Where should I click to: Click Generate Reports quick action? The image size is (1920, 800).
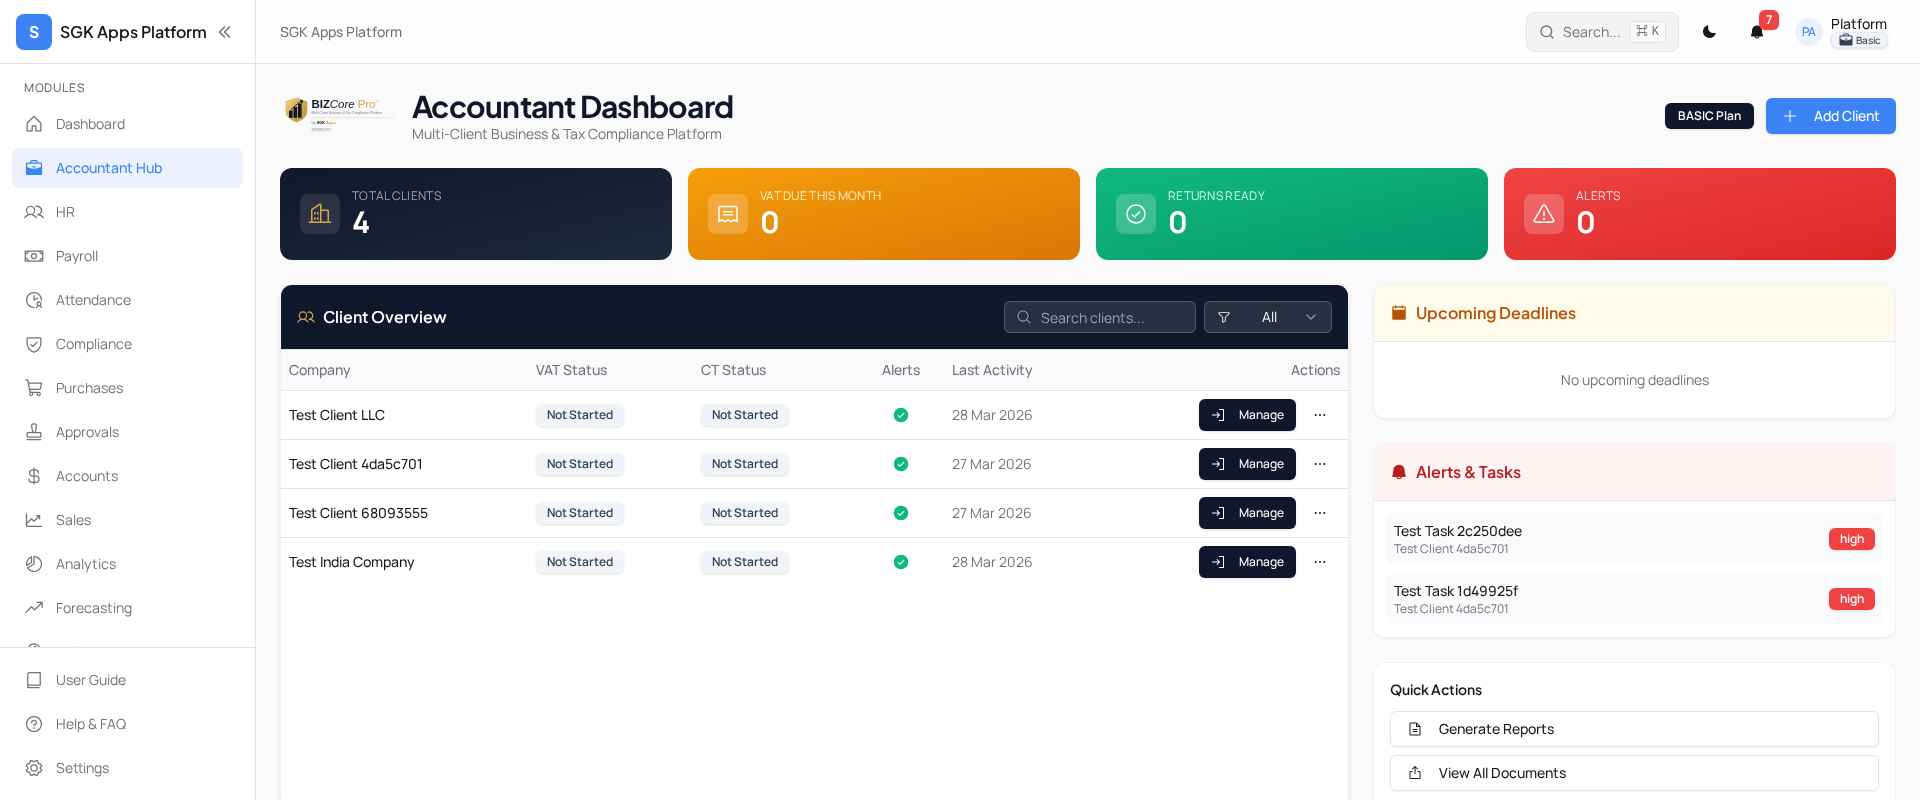1634,729
